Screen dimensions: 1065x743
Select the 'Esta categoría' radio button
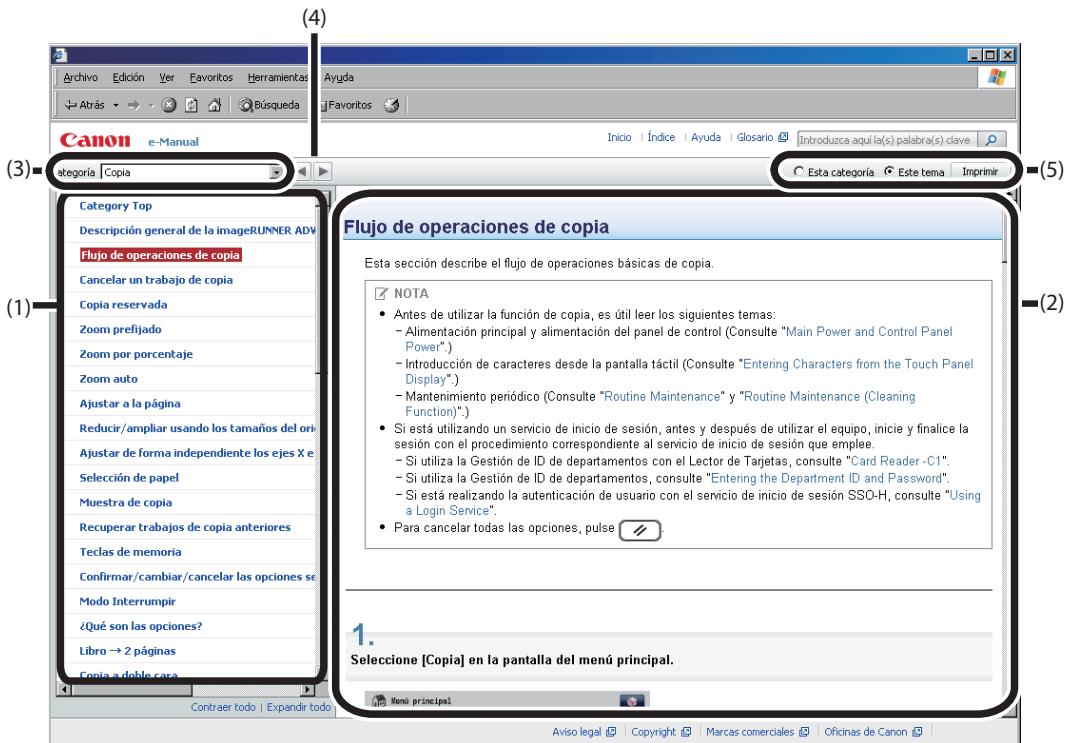point(798,172)
